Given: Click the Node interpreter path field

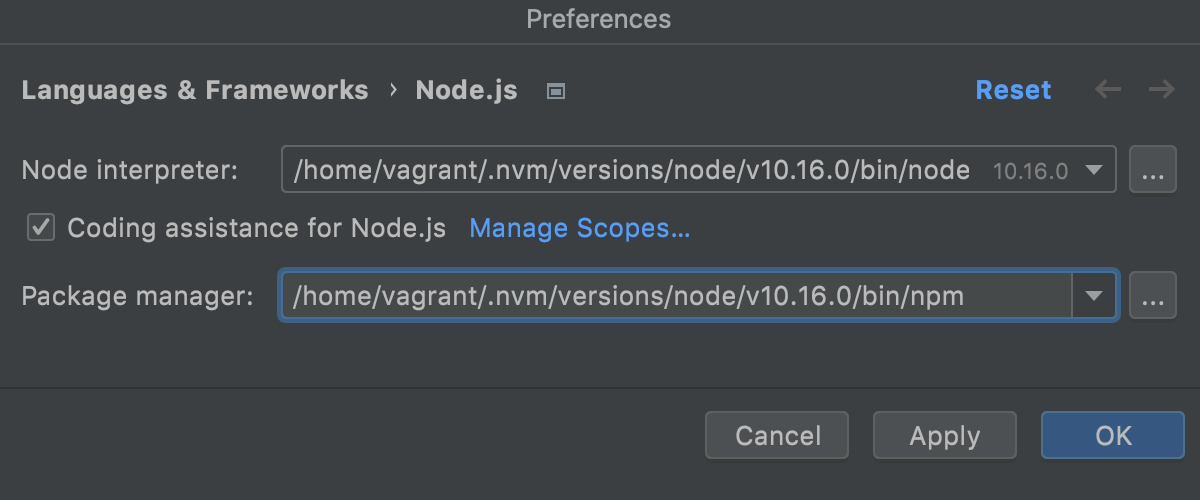Looking at the screenshot, I should point(630,170).
